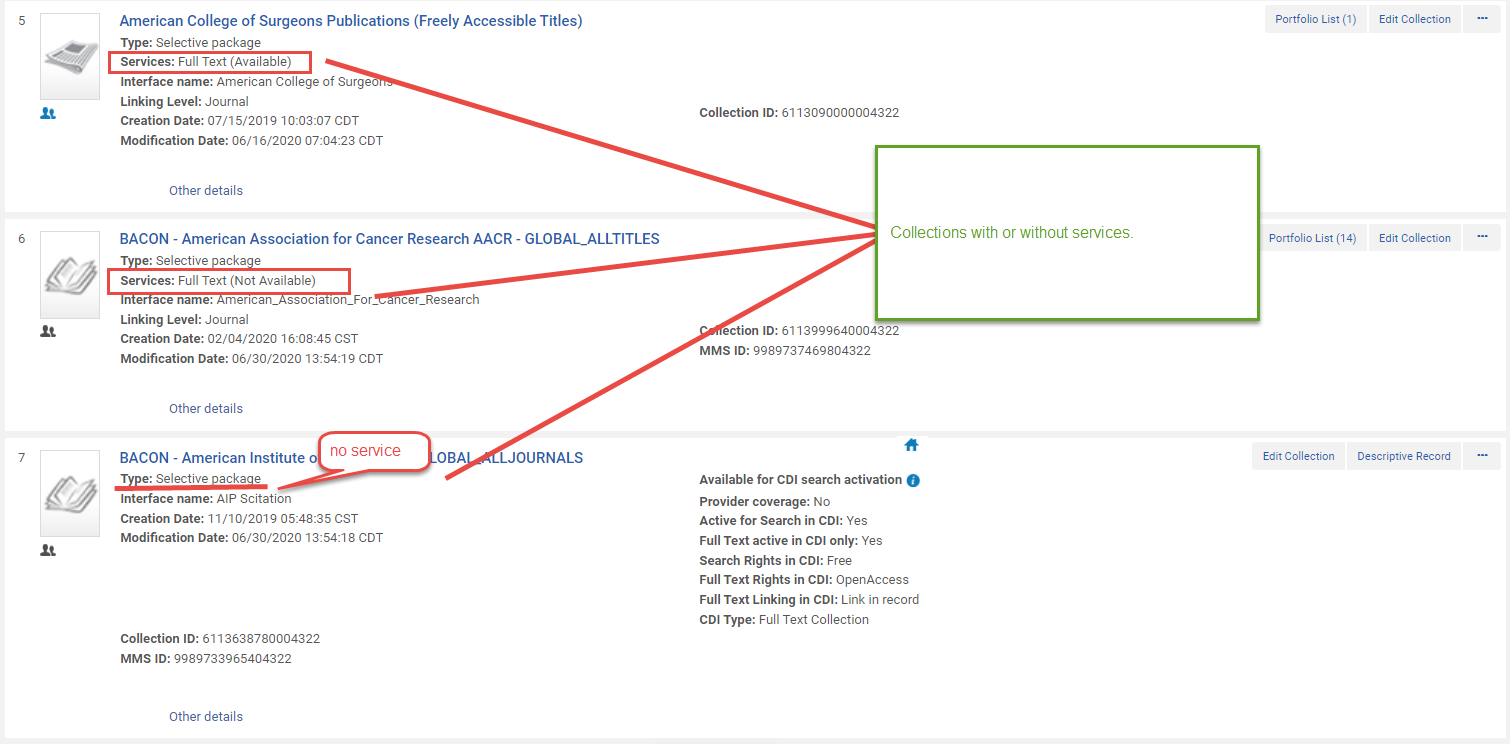
Task: Open BACON American Association for Cancer Research title
Action: tap(389, 239)
